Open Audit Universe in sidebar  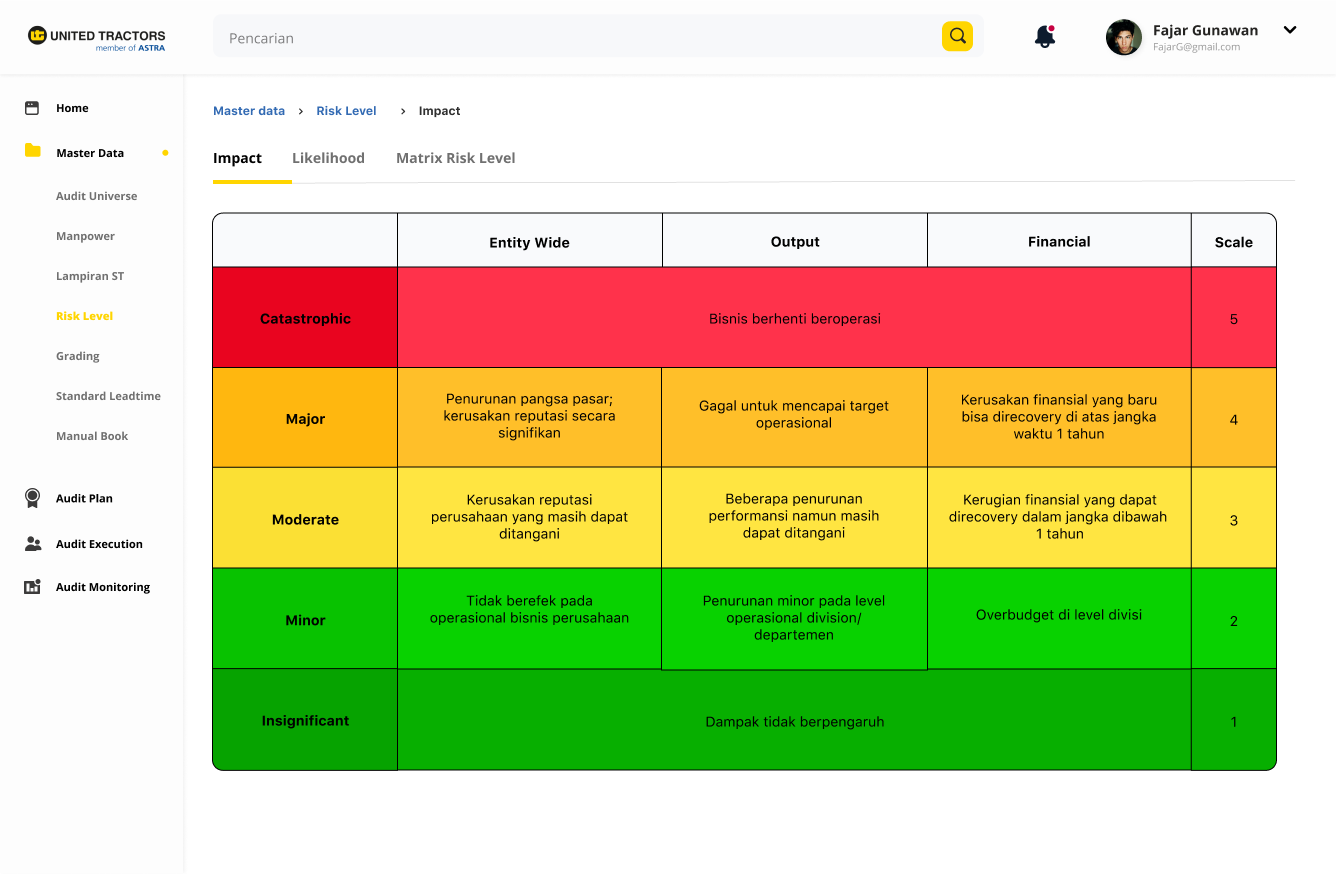[96, 196]
